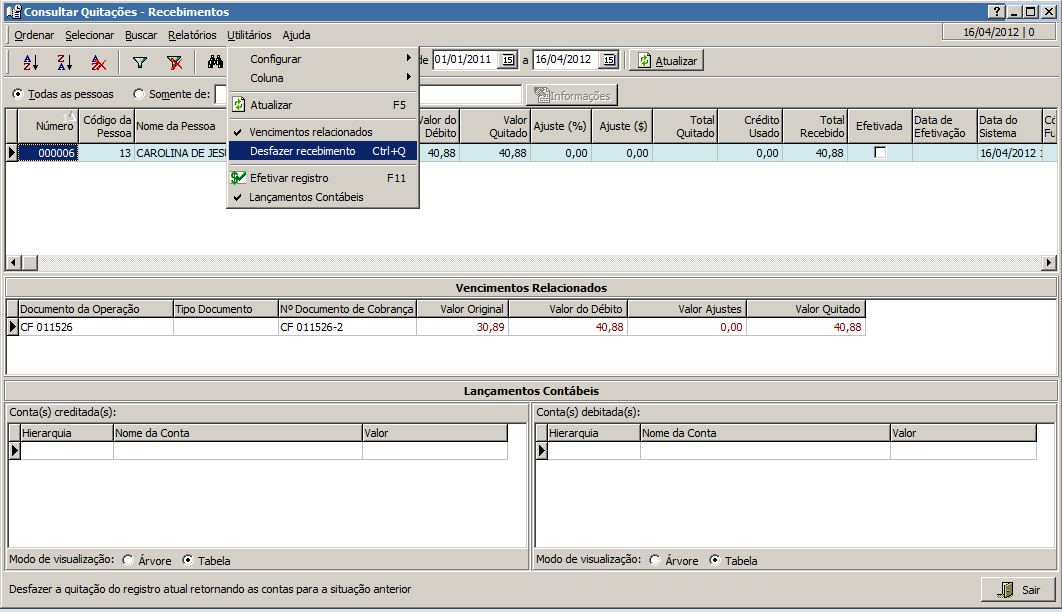Click the Nome da Conta header in Conta(s) debitada(s)
Viewport: 1062px width, 612px height.
tap(765, 433)
